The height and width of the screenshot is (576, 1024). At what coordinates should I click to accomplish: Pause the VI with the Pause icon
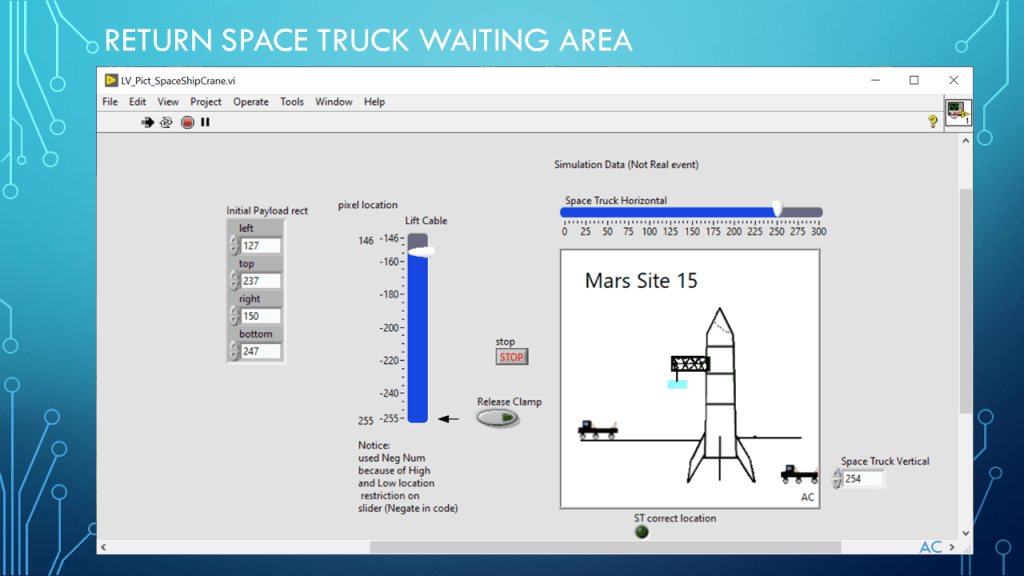point(205,122)
